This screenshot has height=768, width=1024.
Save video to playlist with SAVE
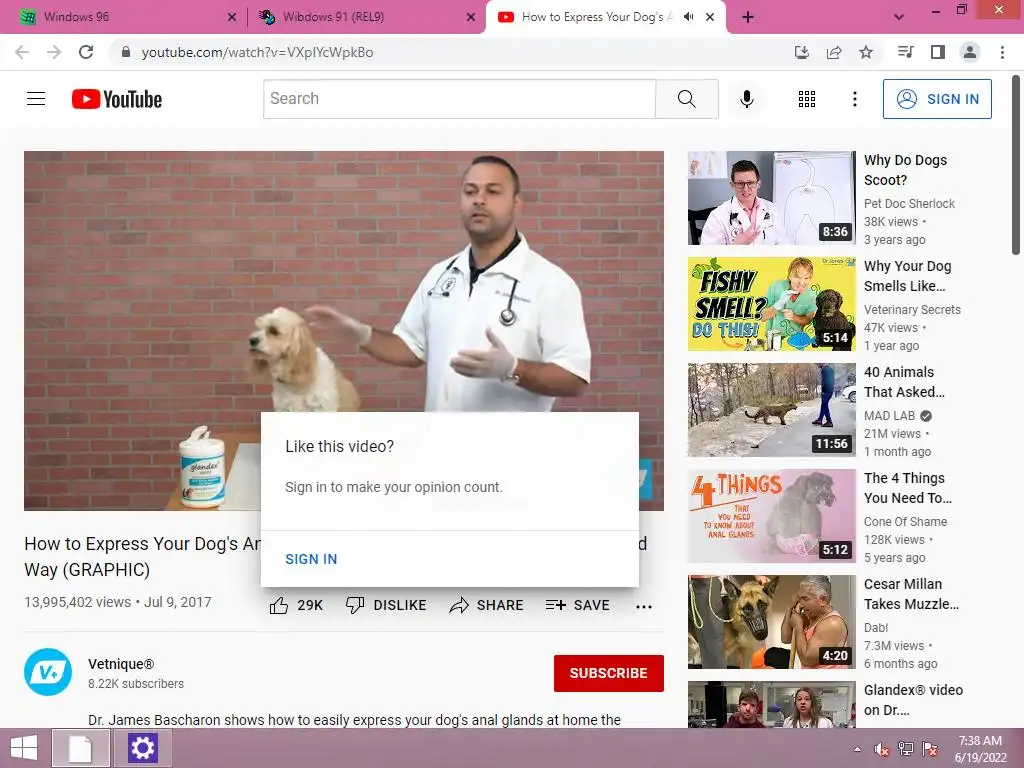point(577,605)
